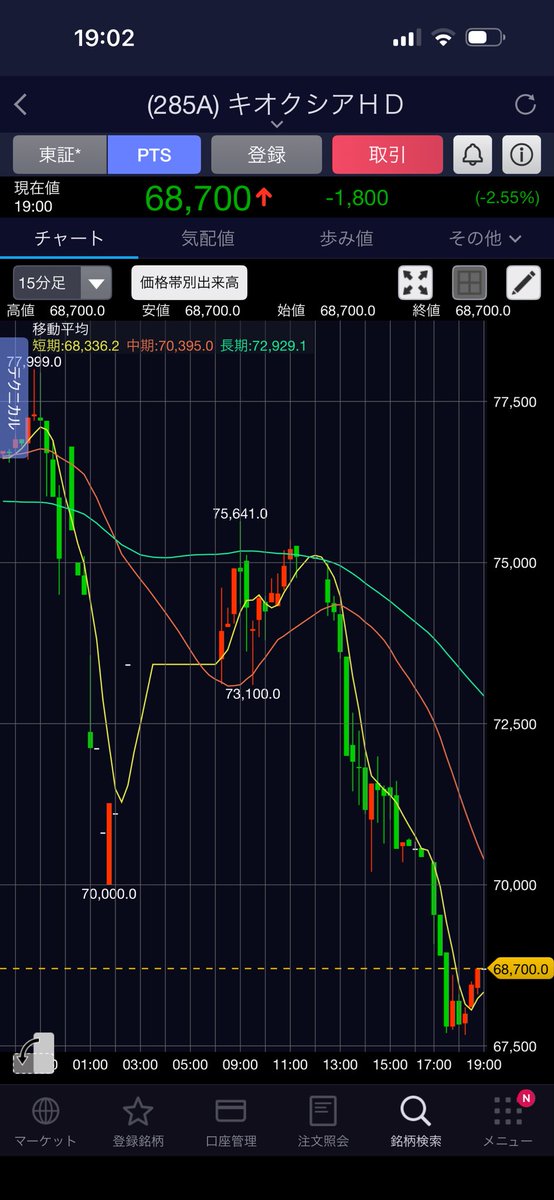Tap 登録 button
554x1200 pixels.
267,155
